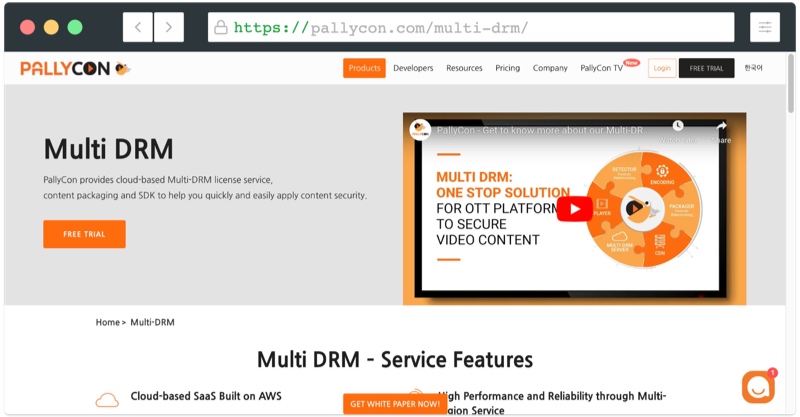Go back with the browser back arrow
This screenshot has height=417, width=800.
(x=138, y=27)
